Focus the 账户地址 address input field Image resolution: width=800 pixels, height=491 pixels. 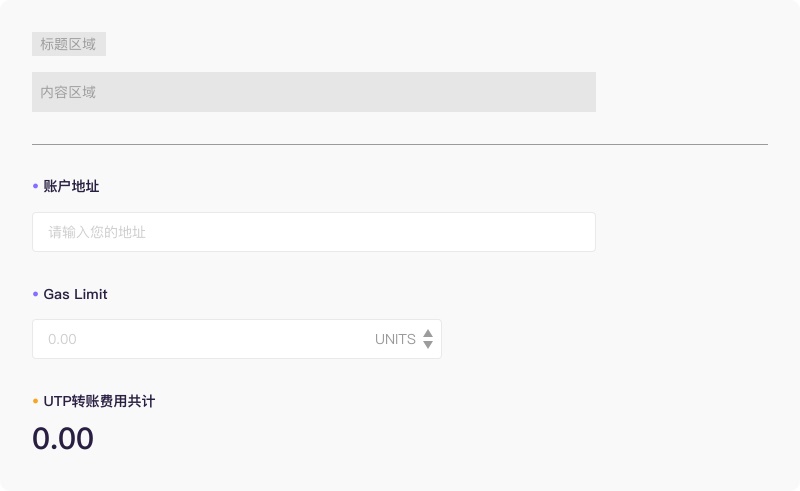click(x=314, y=232)
